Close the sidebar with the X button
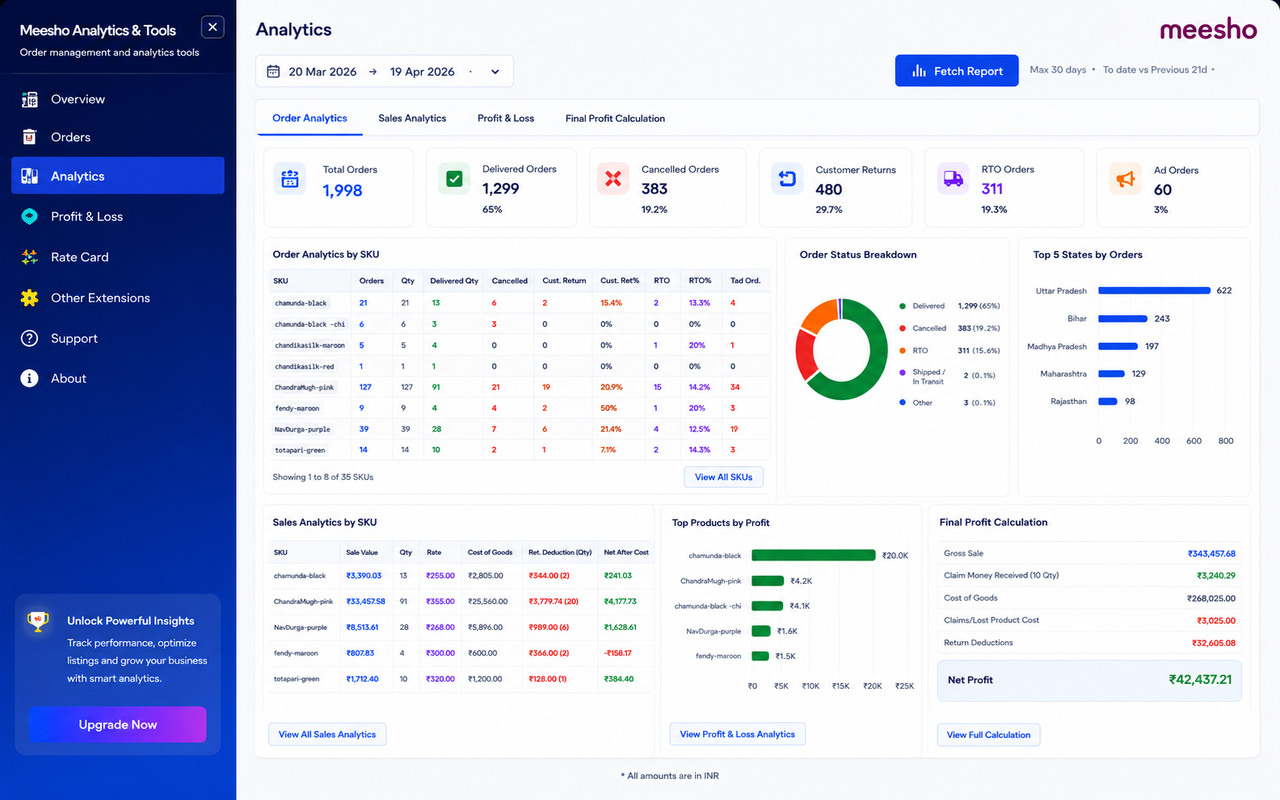 tap(213, 28)
